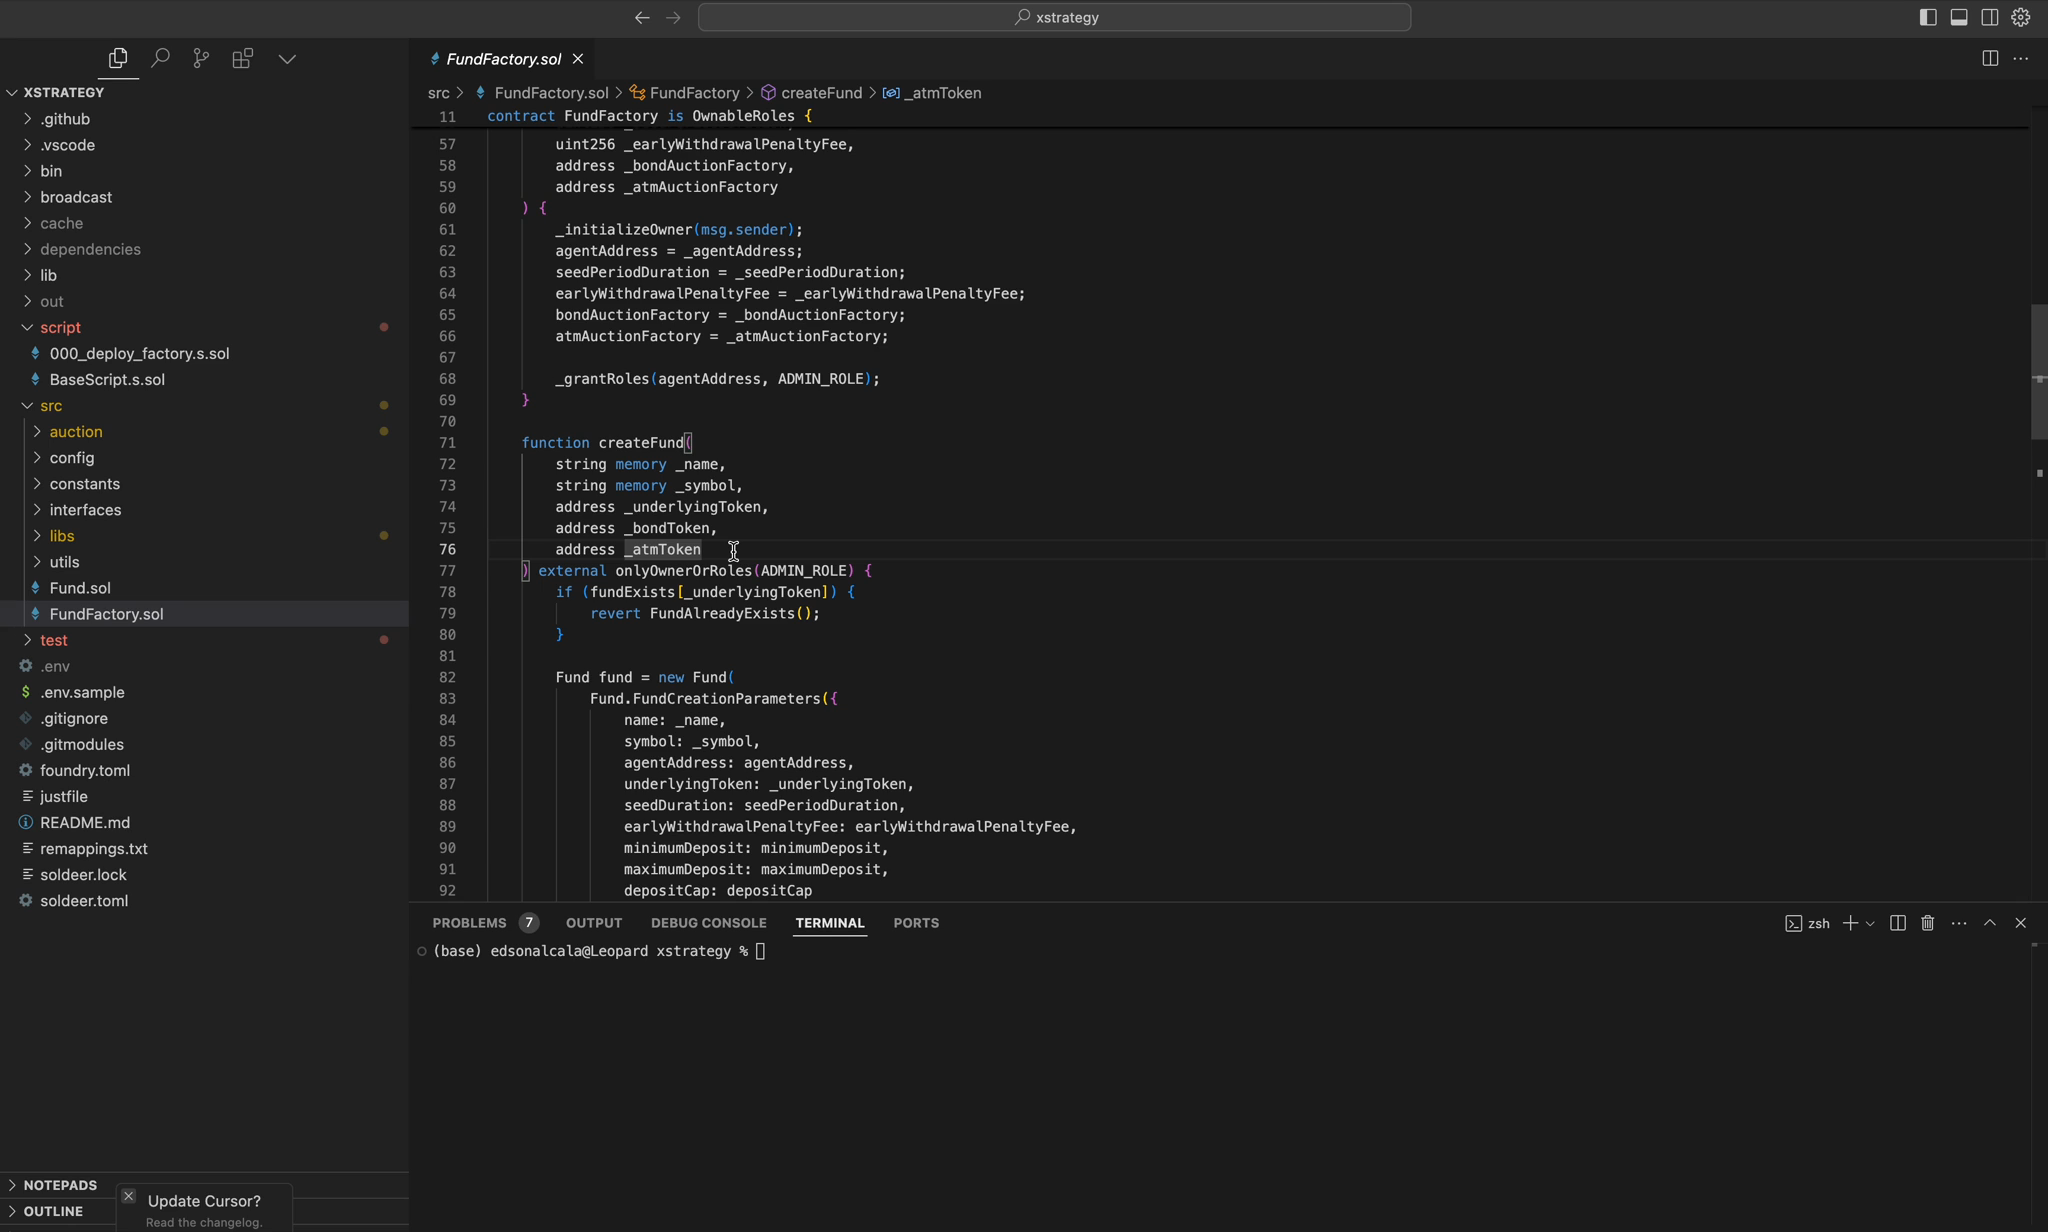Dismiss the Update Cursor notification
Viewport: 2048px width, 1232px height.
[128, 1196]
